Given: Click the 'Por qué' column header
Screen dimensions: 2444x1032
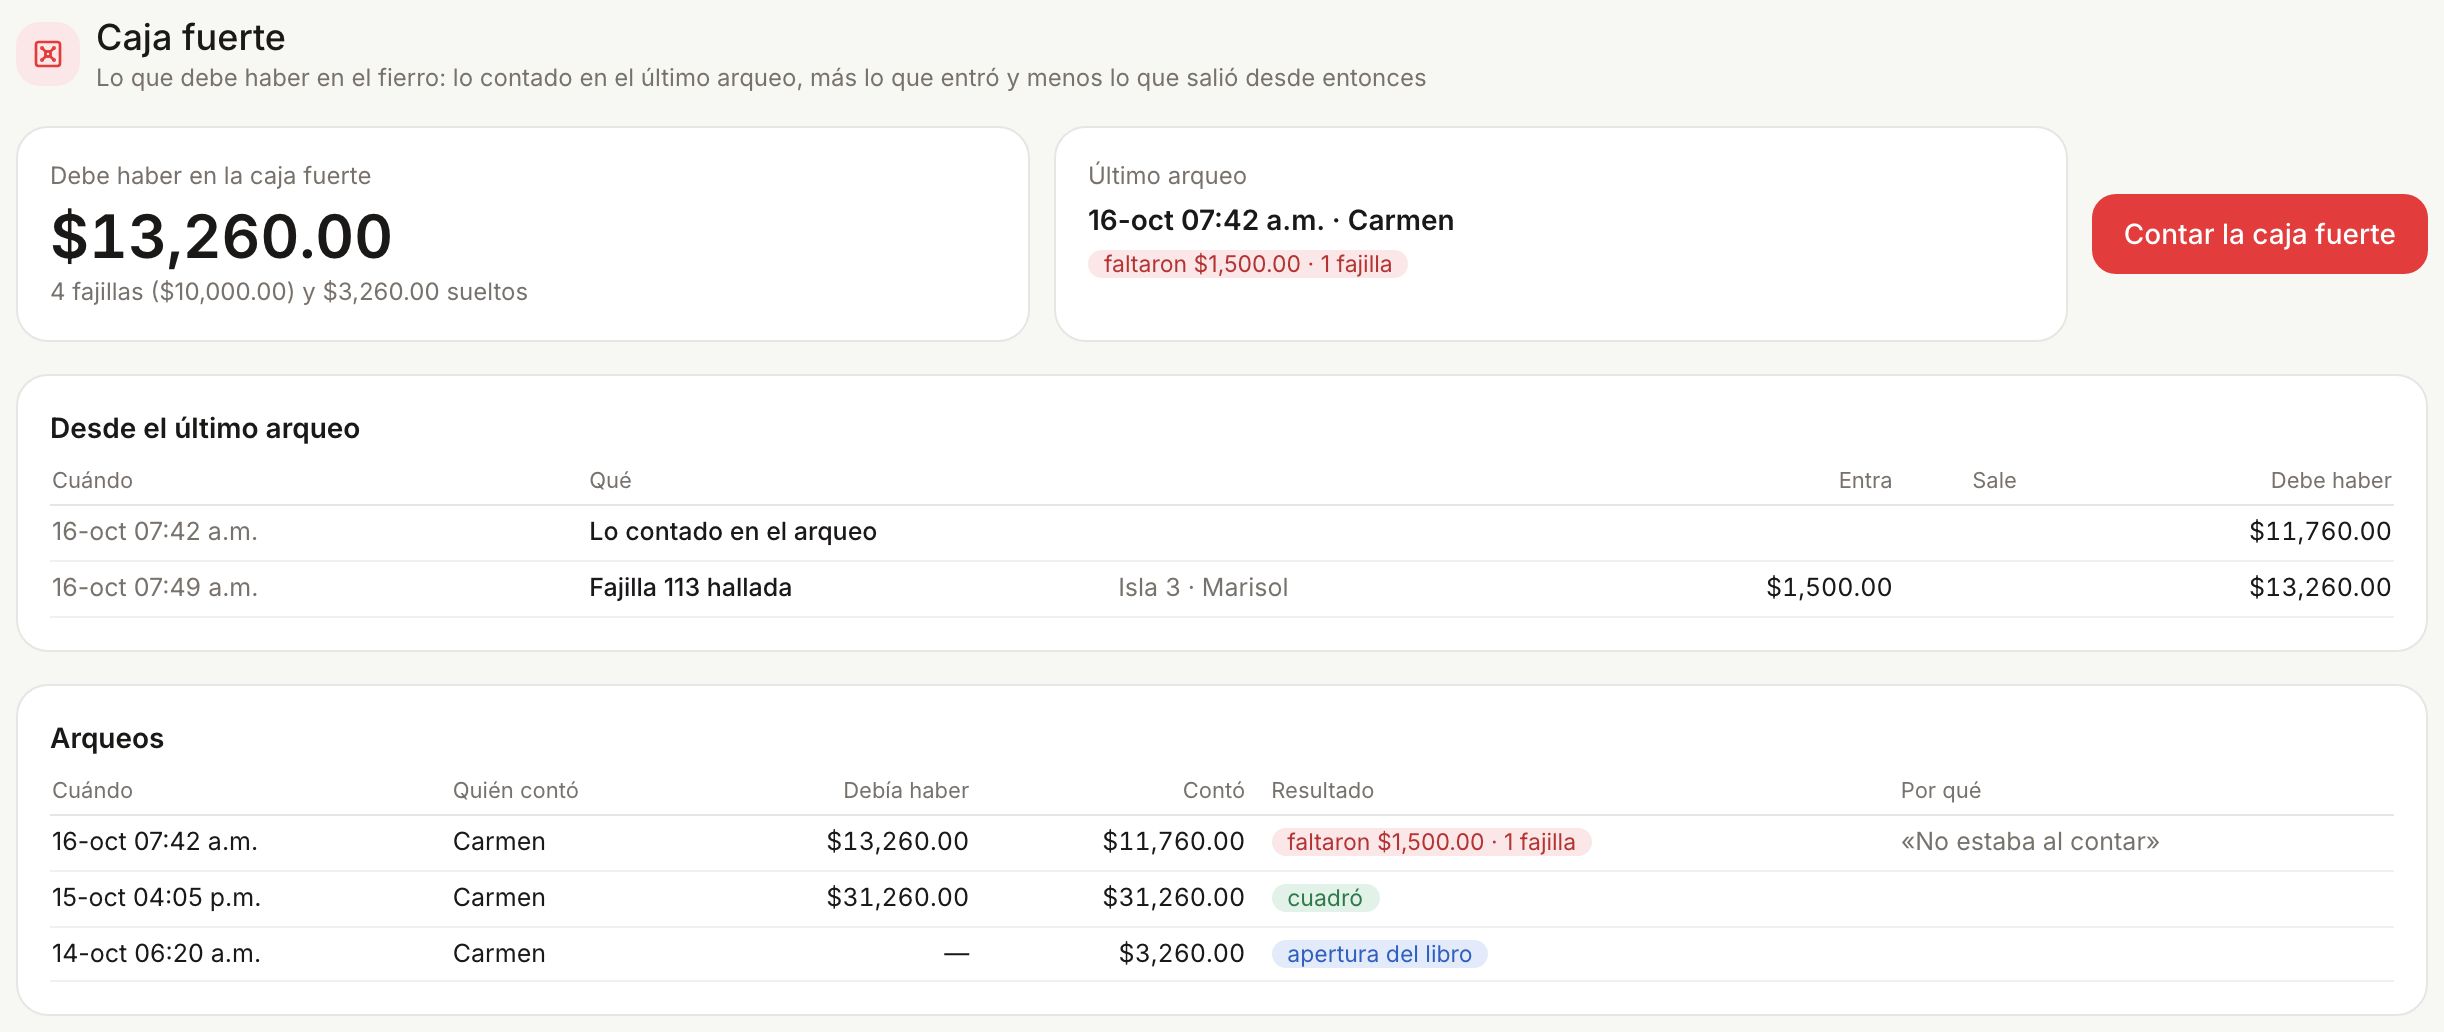Looking at the screenshot, I should (x=1941, y=790).
